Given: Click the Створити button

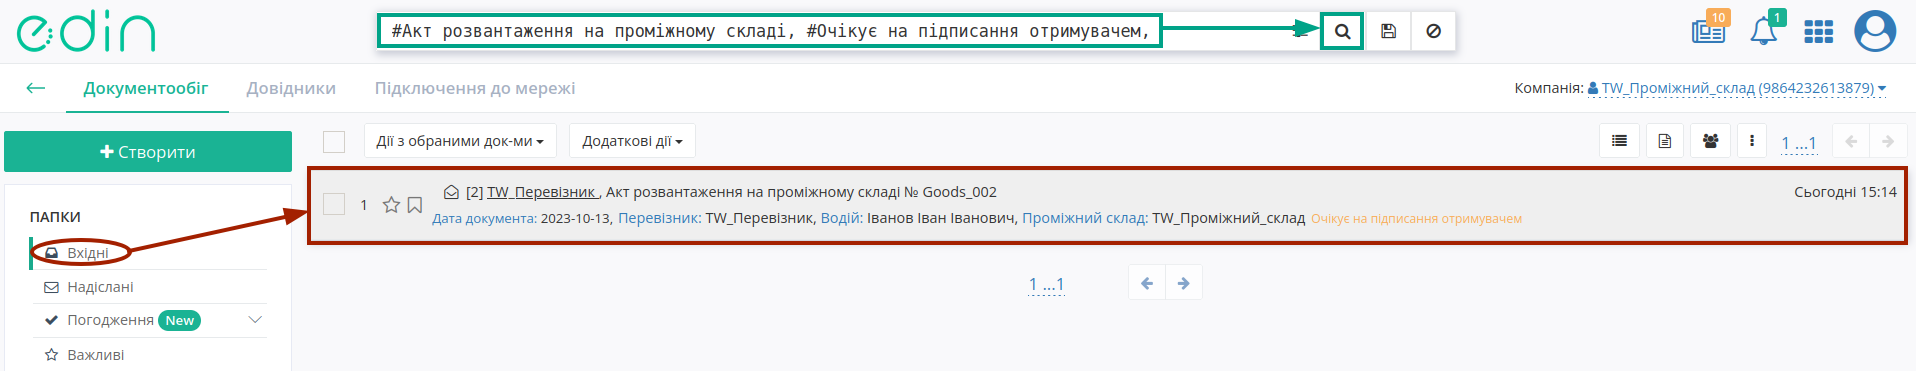Looking at the screenshot, I should click(148, 152).
